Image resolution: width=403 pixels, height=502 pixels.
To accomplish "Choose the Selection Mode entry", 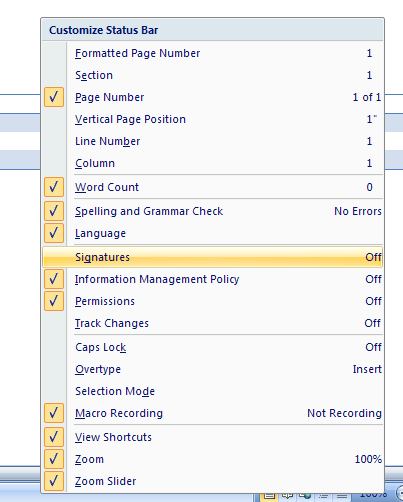I will pos(213,391).
